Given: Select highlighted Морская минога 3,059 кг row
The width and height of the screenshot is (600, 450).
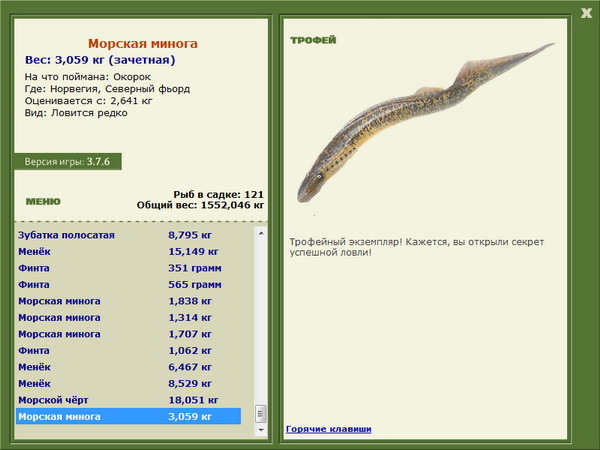Looking at the screenshot, I should click(129, 416).
